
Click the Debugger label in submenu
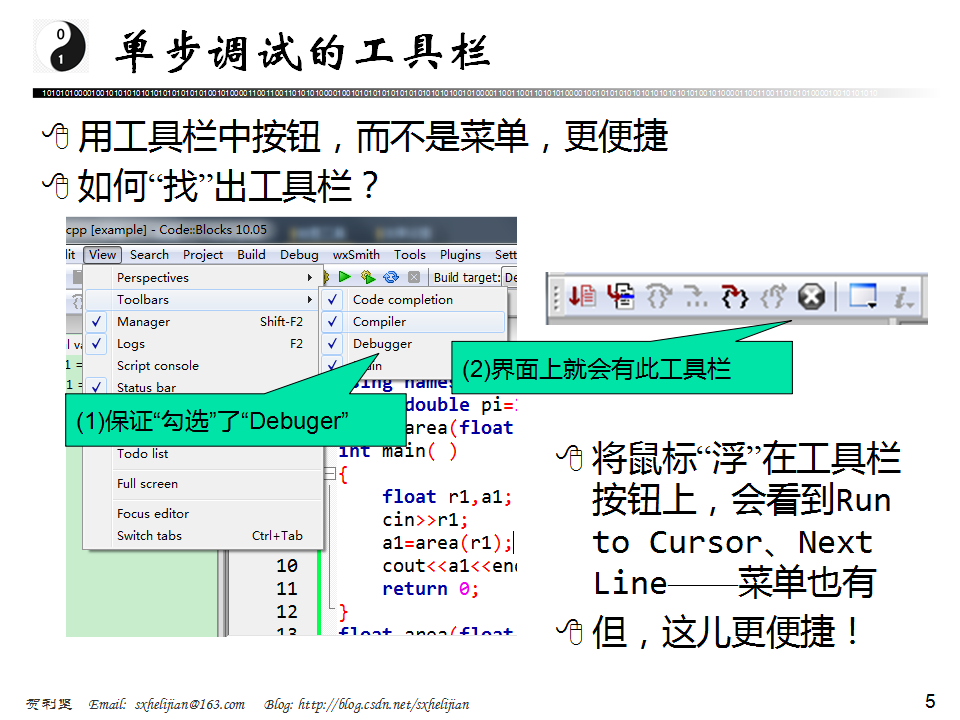tap(382, 343)
